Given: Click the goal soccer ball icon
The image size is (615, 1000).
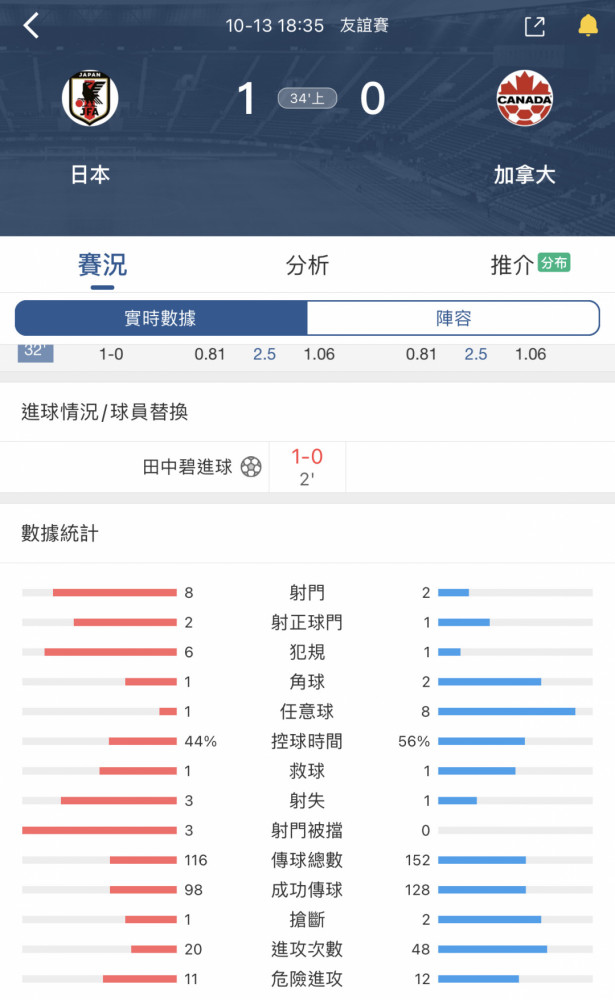Looking at the screenshot, I should click(x=251, y=467).
